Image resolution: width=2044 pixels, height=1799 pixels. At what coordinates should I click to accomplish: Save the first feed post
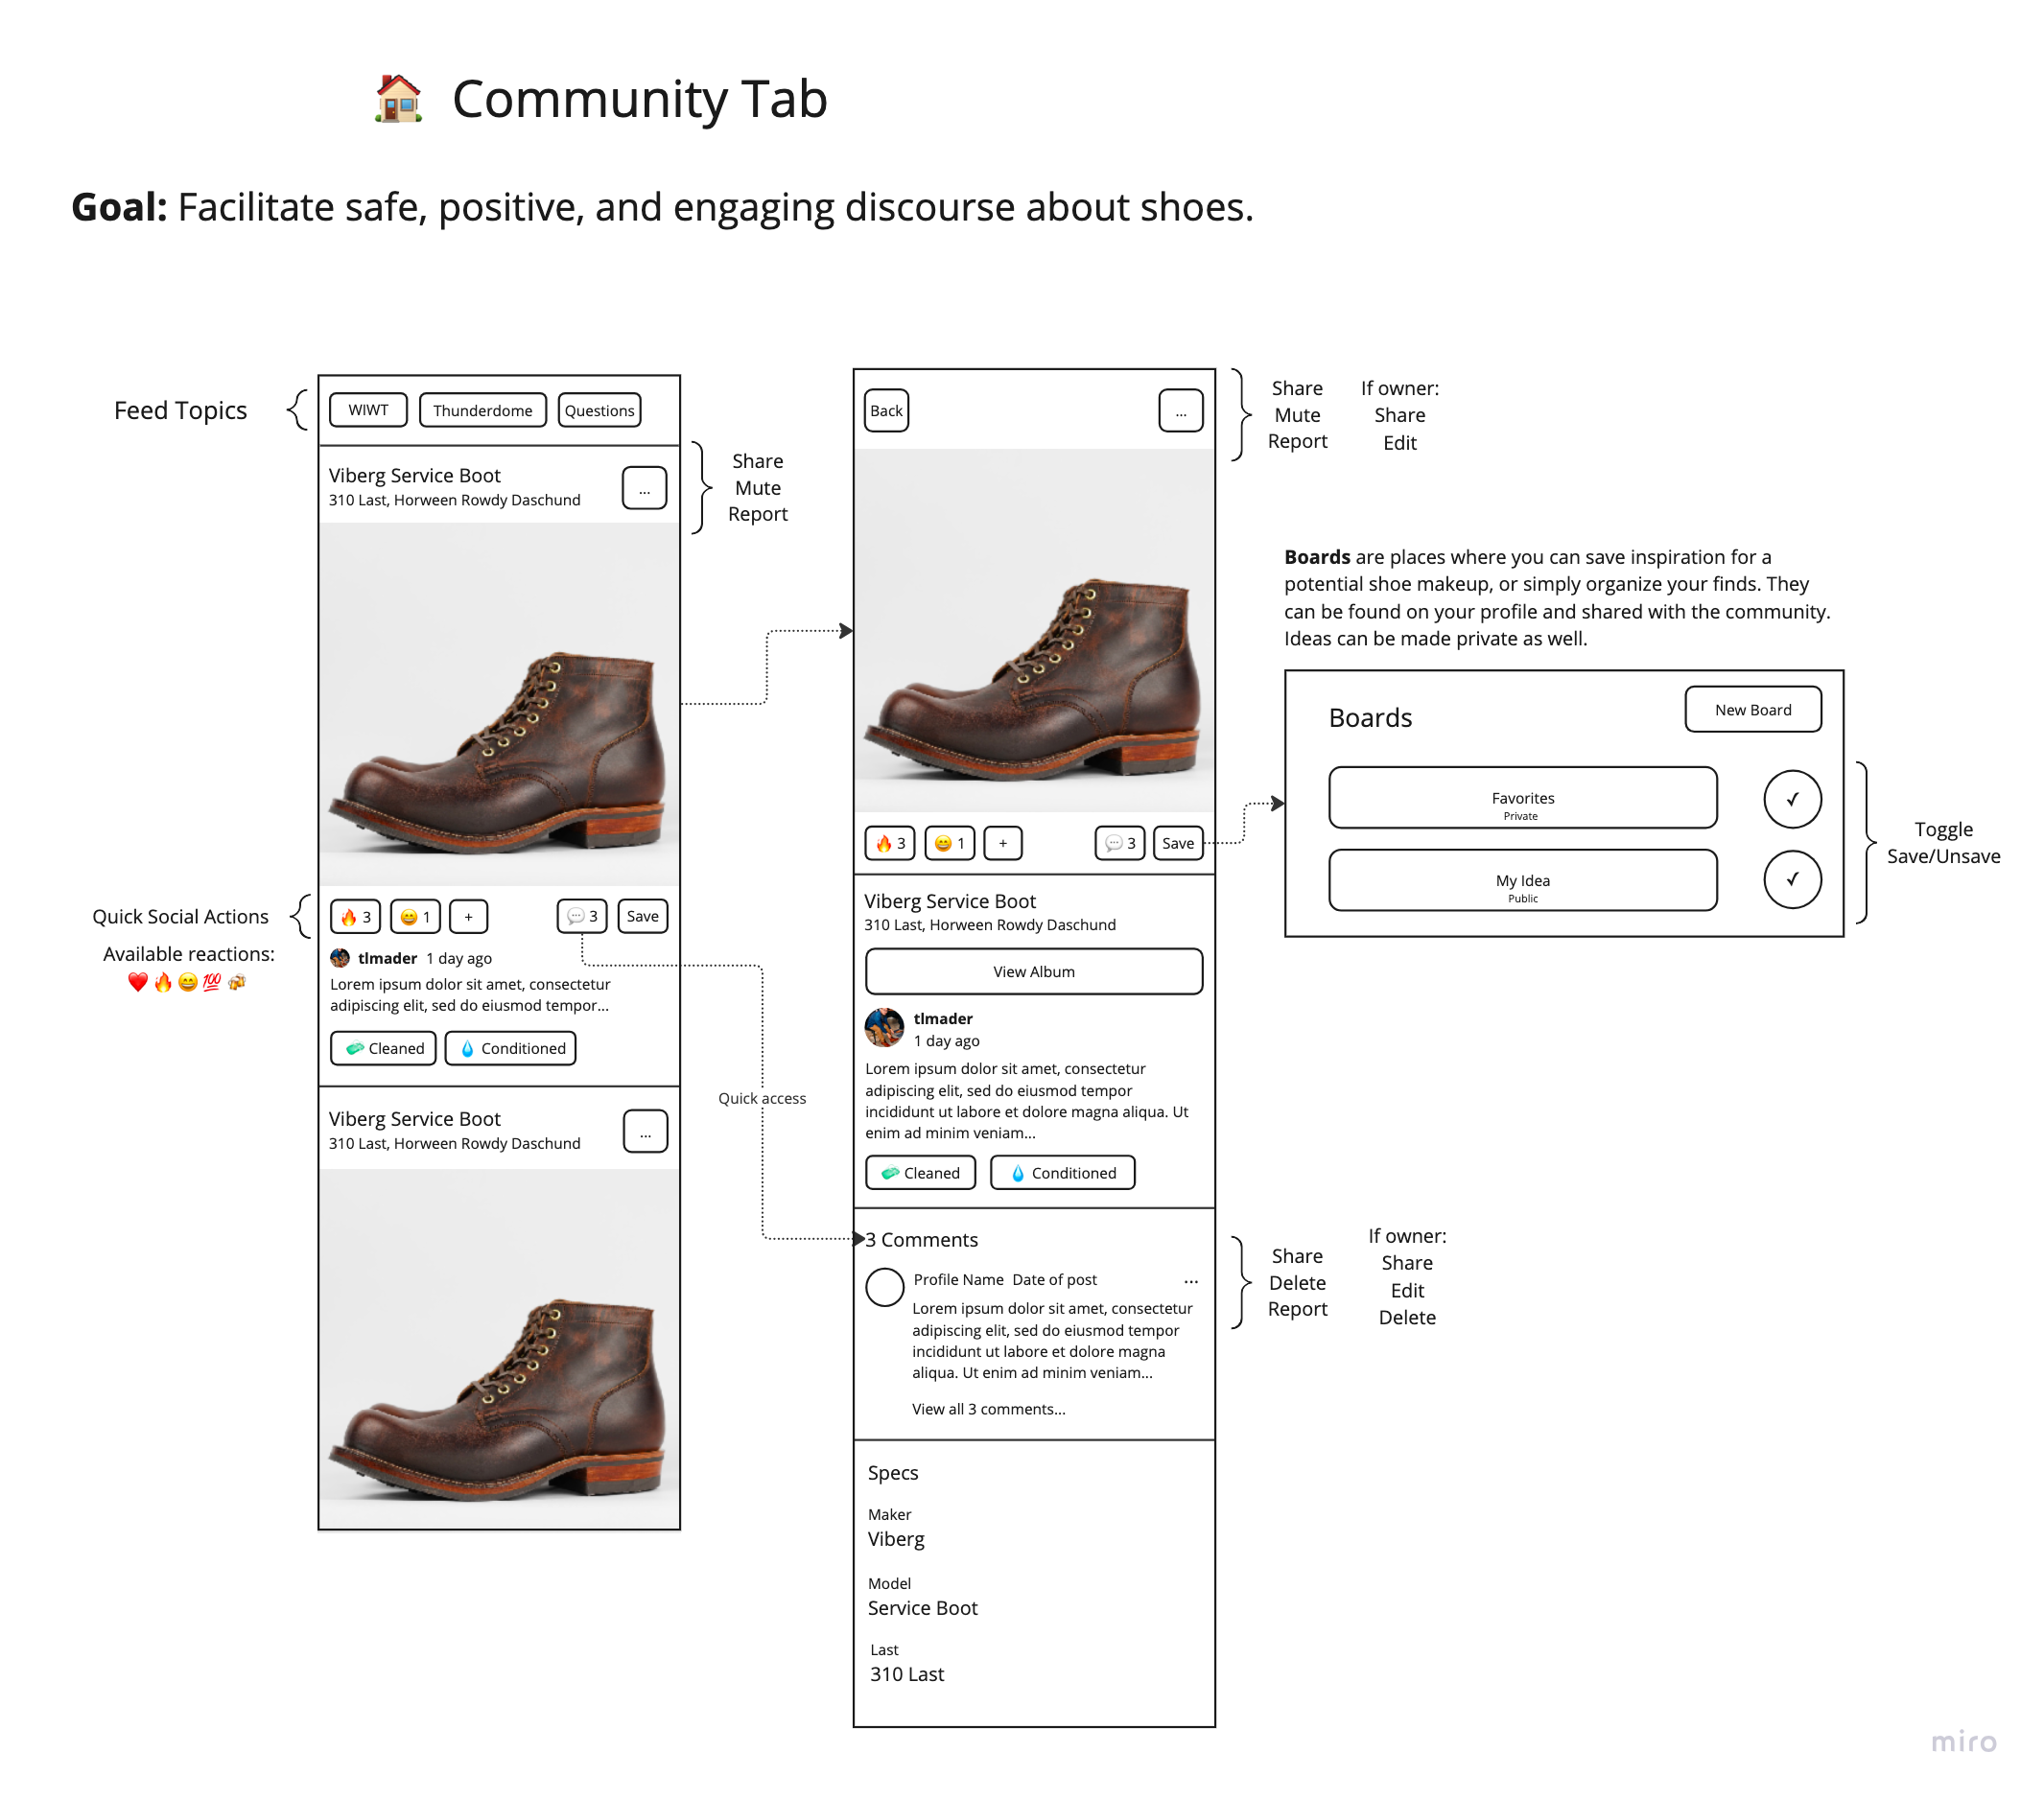coord(642,916)
